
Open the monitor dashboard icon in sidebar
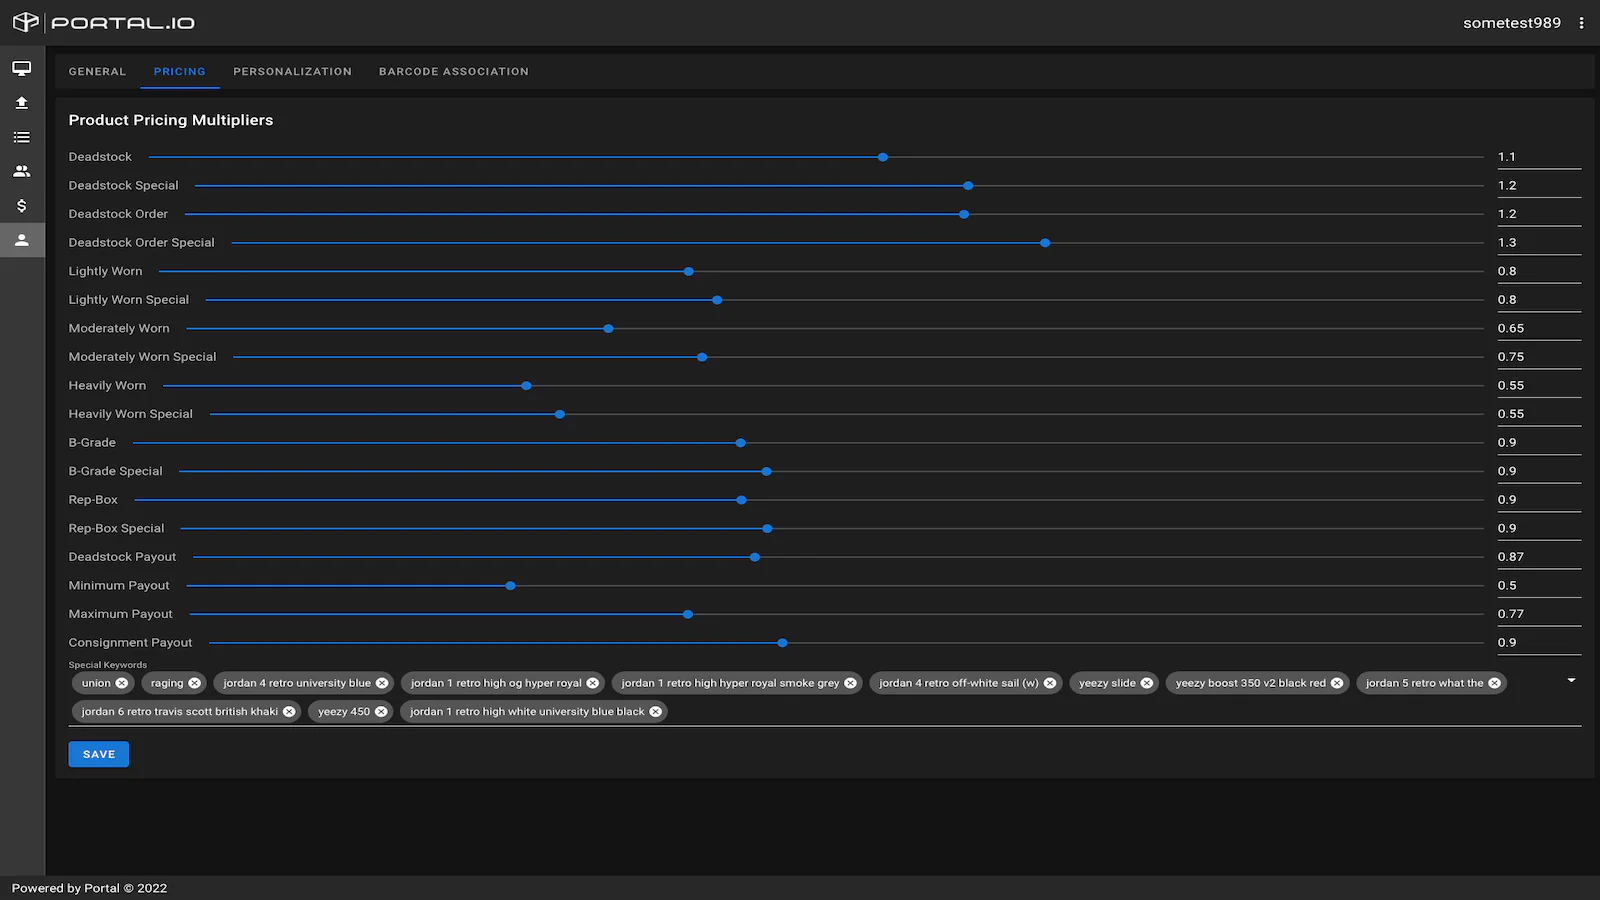pyautogui.click(x=22, y=68)
